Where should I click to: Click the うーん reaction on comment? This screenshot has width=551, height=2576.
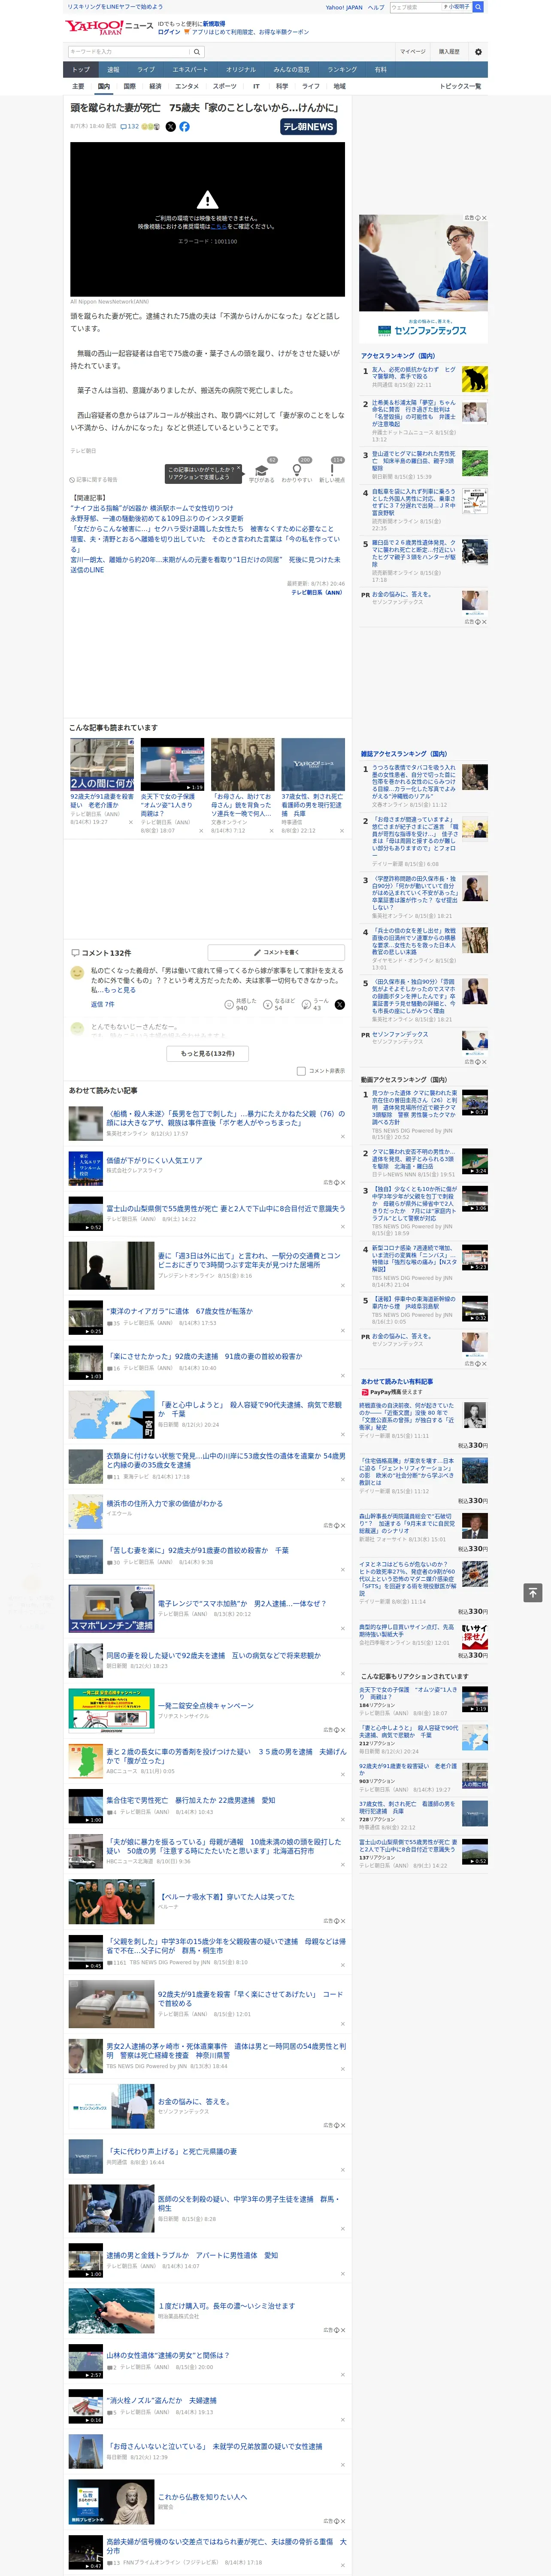[x=315, y=1004]
